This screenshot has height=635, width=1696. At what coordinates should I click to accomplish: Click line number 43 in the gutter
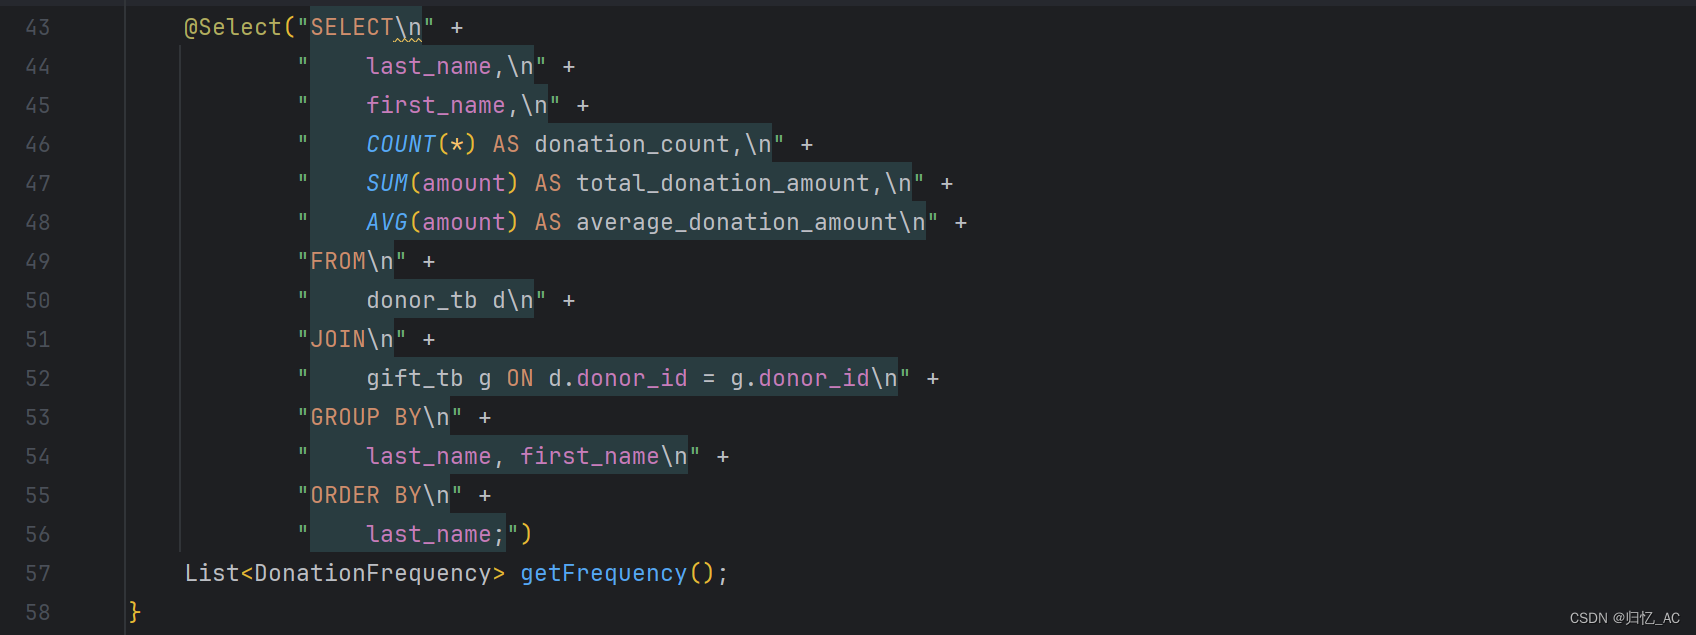point(38,28)
